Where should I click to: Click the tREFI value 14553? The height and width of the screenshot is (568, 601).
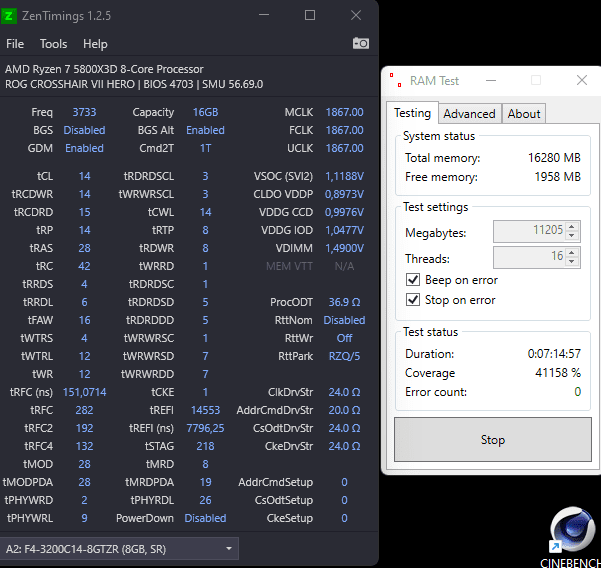pos(205,410)
